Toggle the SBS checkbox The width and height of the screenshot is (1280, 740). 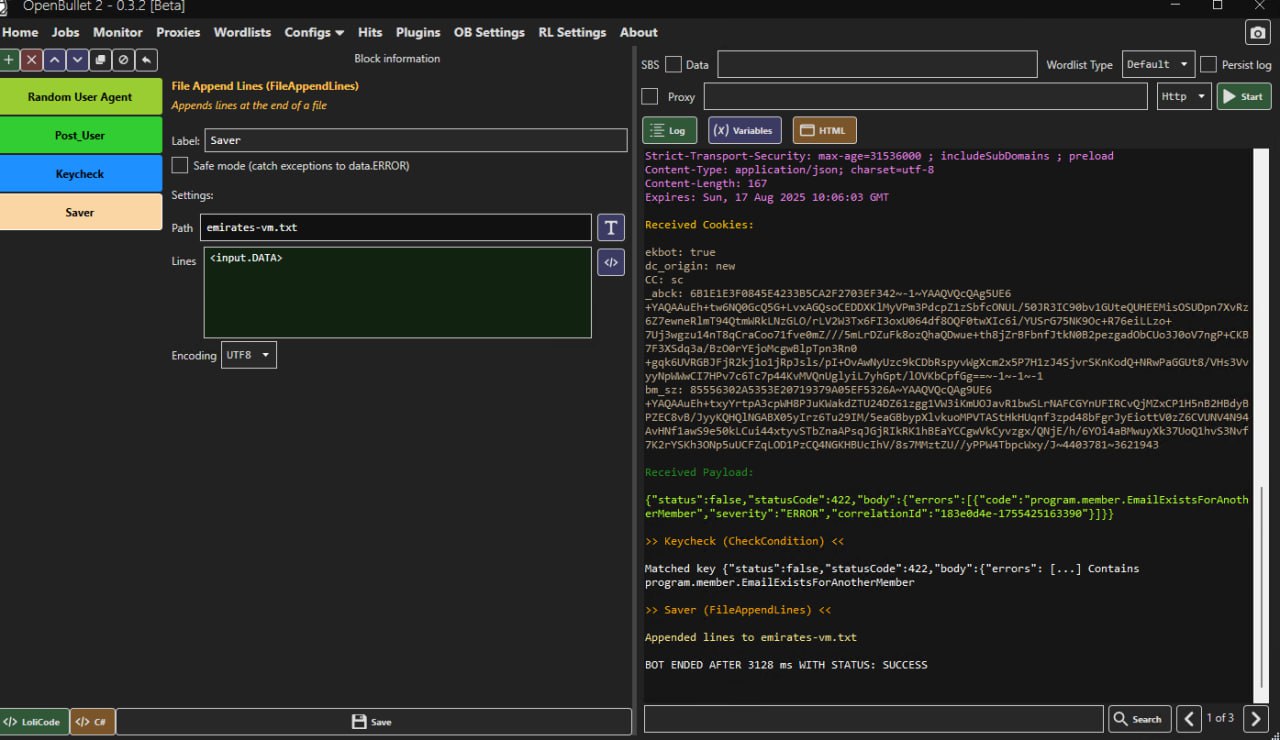(673, 65)
